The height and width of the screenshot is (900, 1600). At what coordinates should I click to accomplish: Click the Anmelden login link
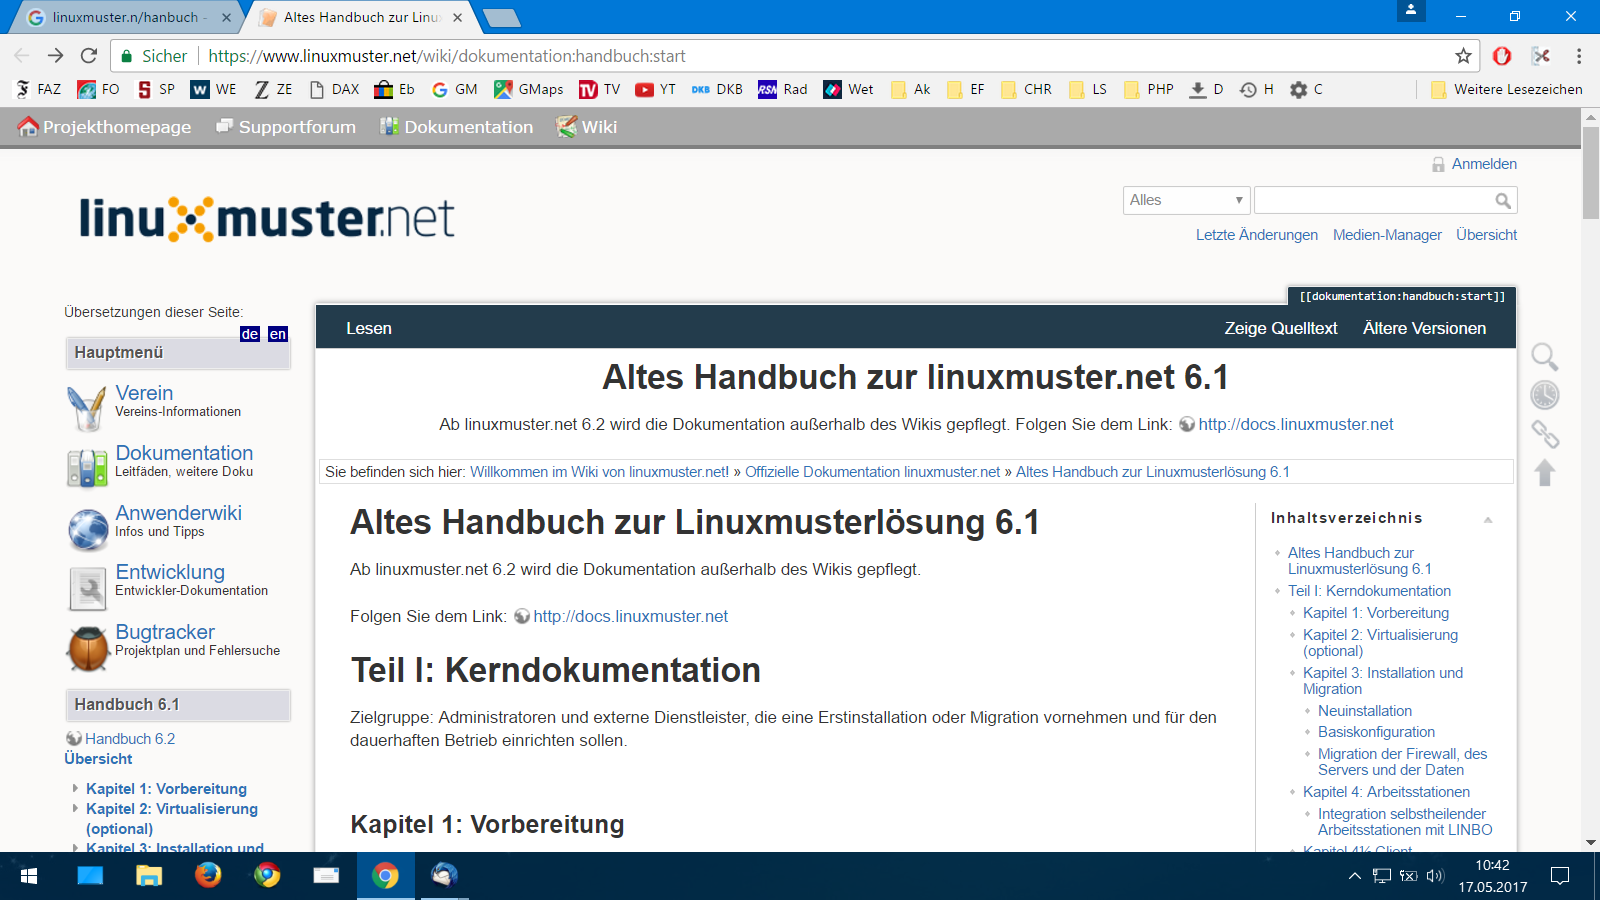click(x=1484, y=164)
